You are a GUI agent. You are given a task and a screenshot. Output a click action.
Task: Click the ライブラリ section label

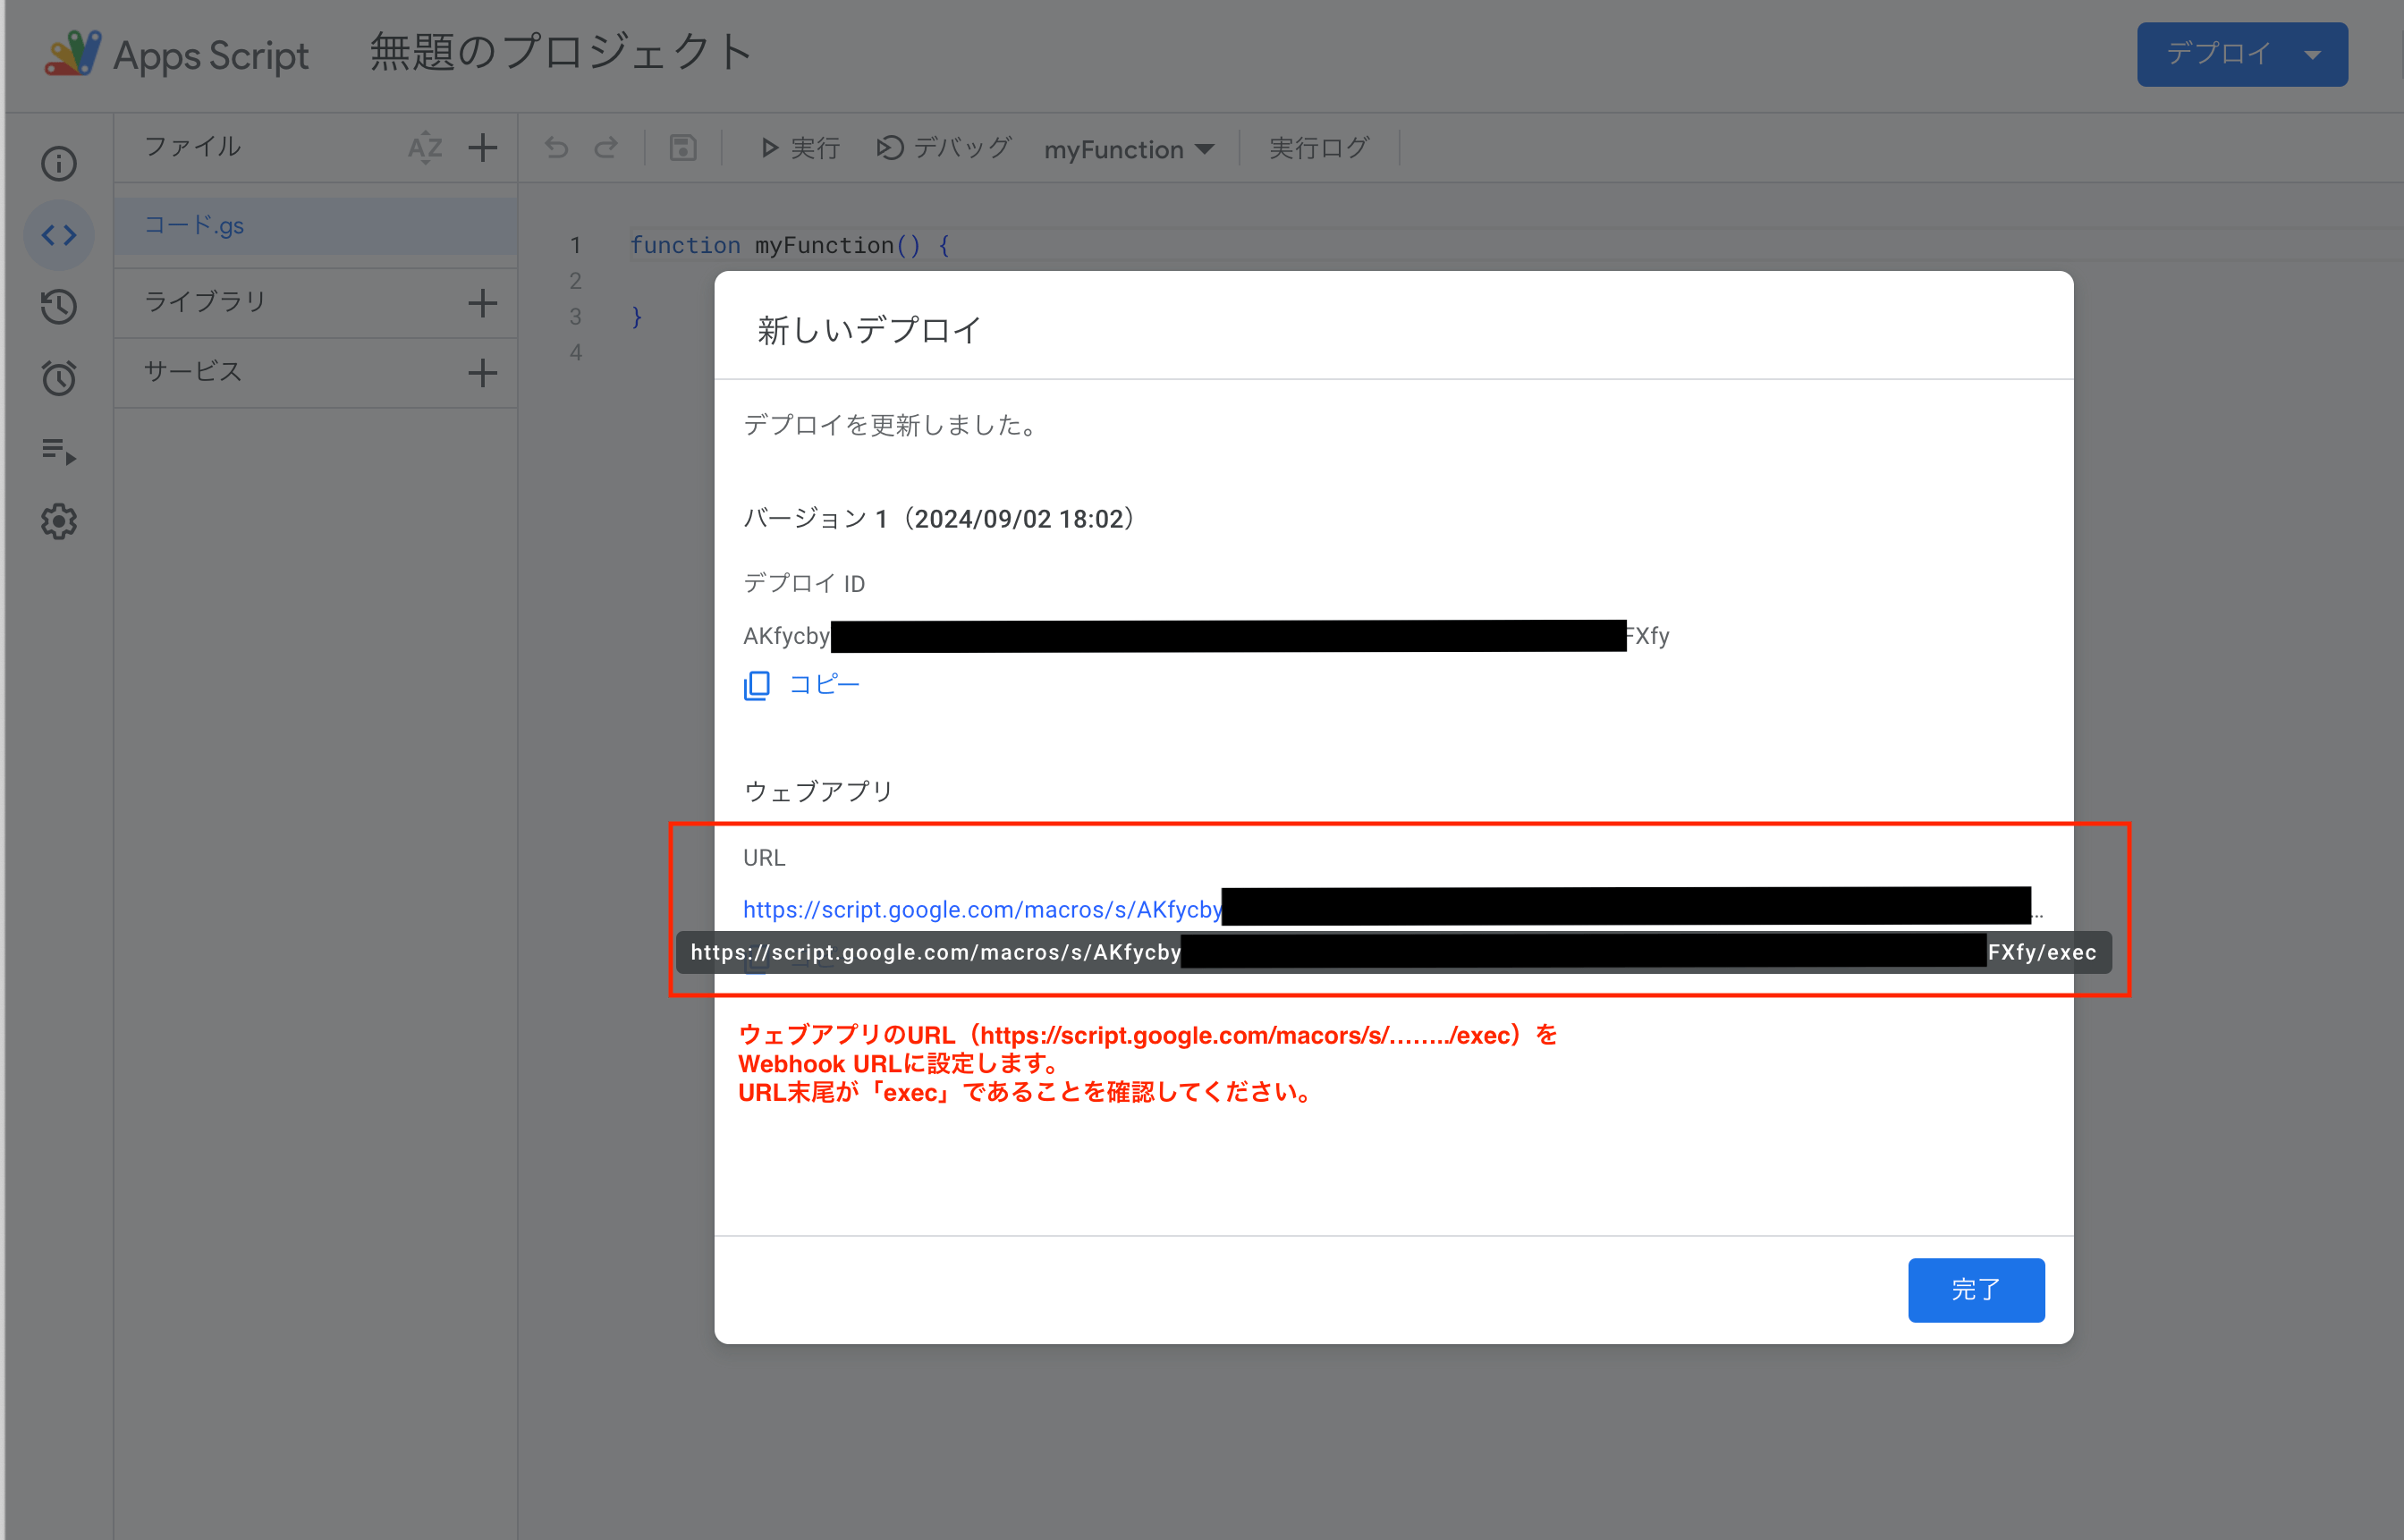(205, 301)
